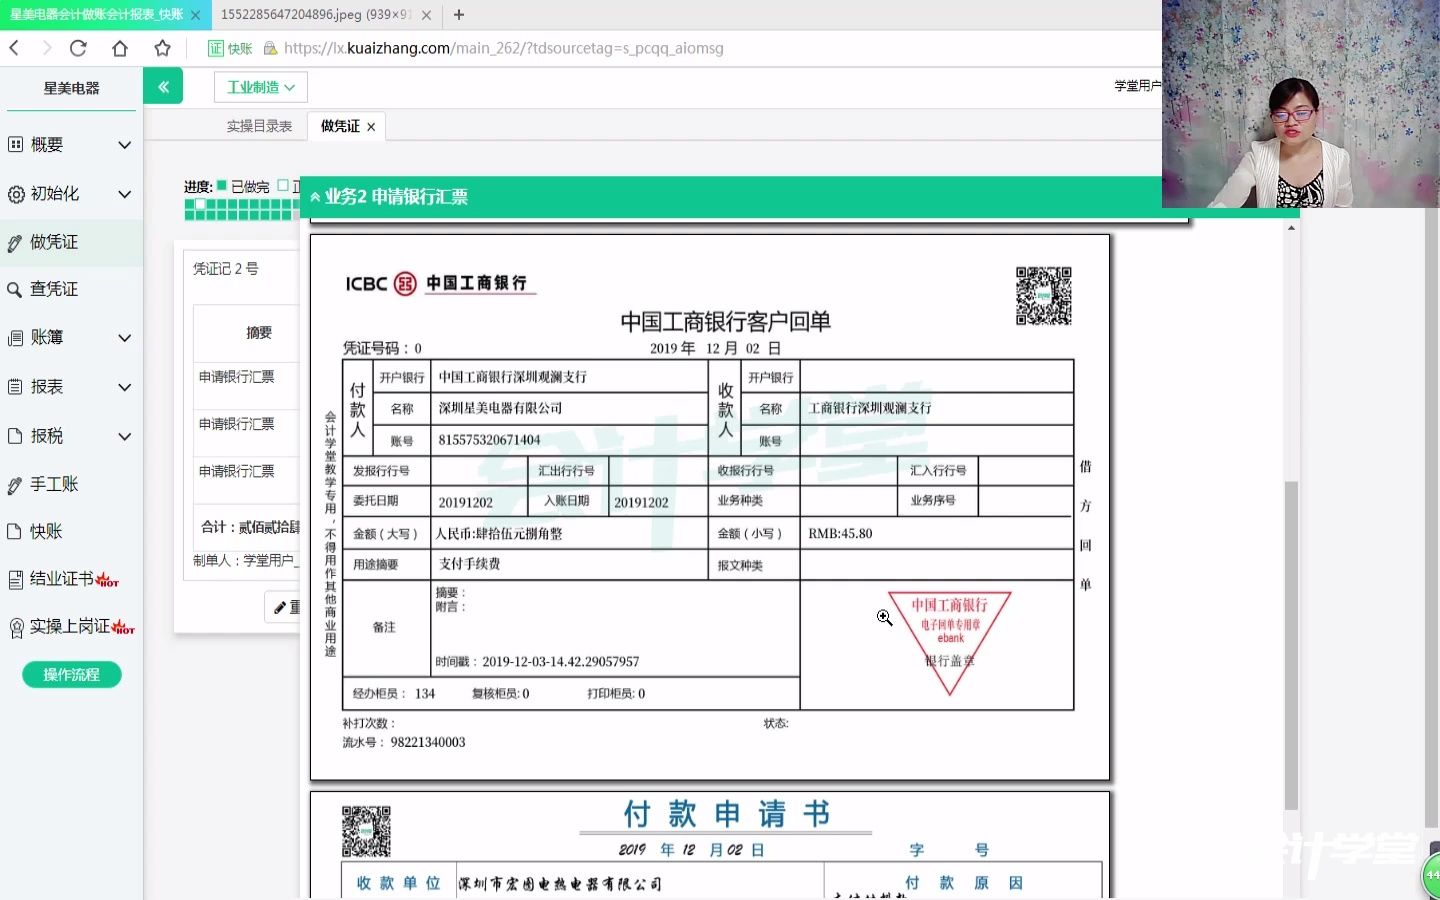Click the browser forward arrow
This screenshot has height=900, width=1440.
(x=46, y=48)
